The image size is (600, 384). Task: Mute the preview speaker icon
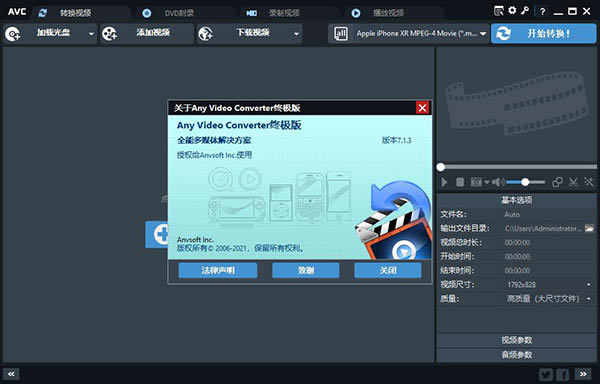coord(497,182)
